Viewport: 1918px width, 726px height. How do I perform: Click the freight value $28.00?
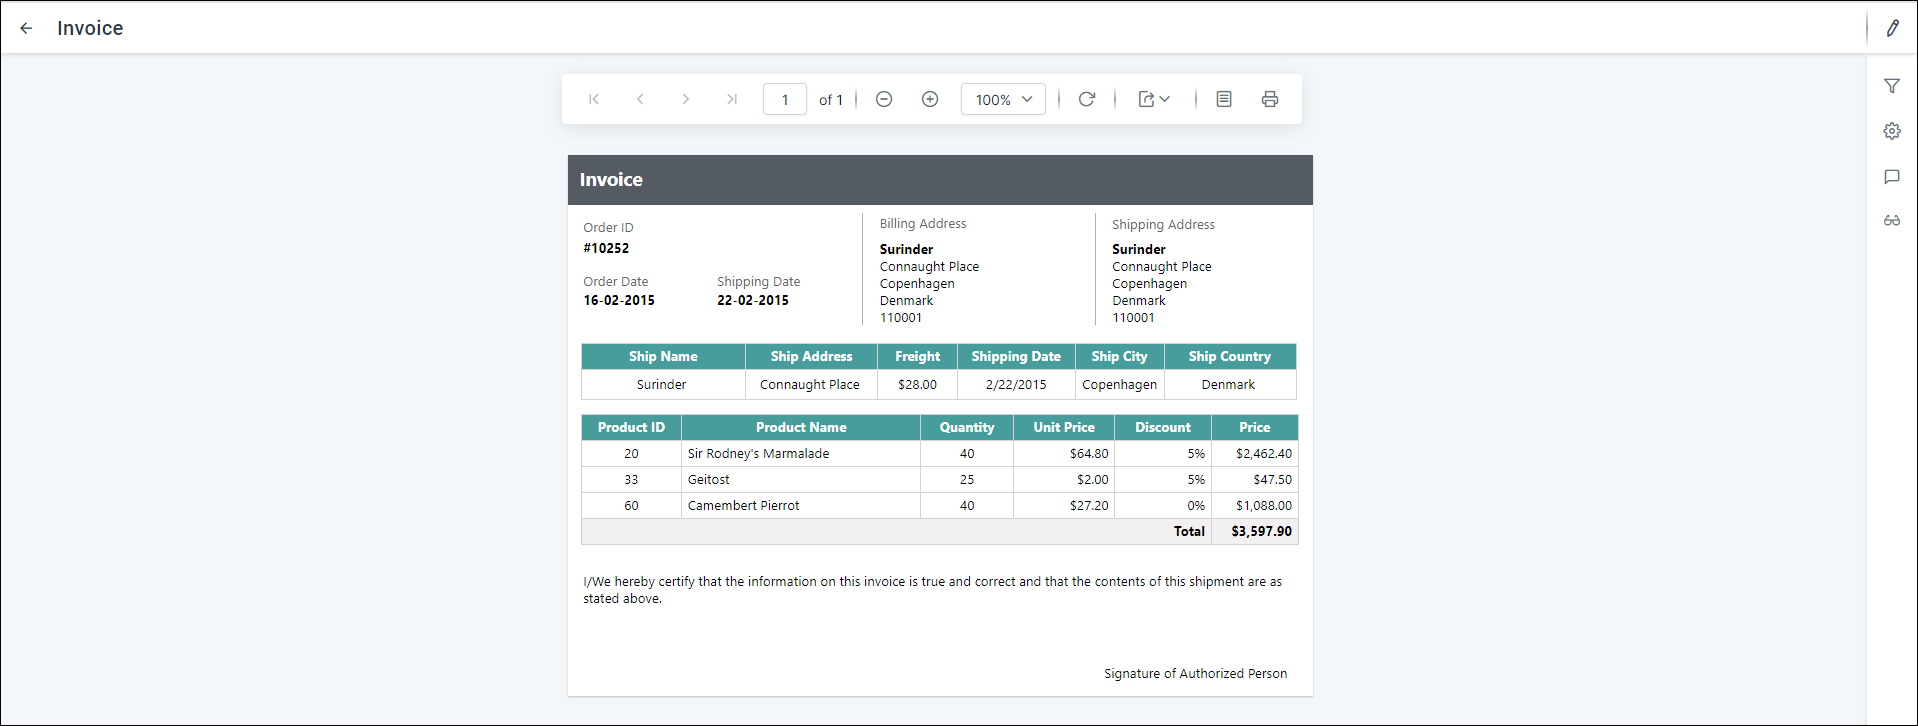click(x=917, y=384)
